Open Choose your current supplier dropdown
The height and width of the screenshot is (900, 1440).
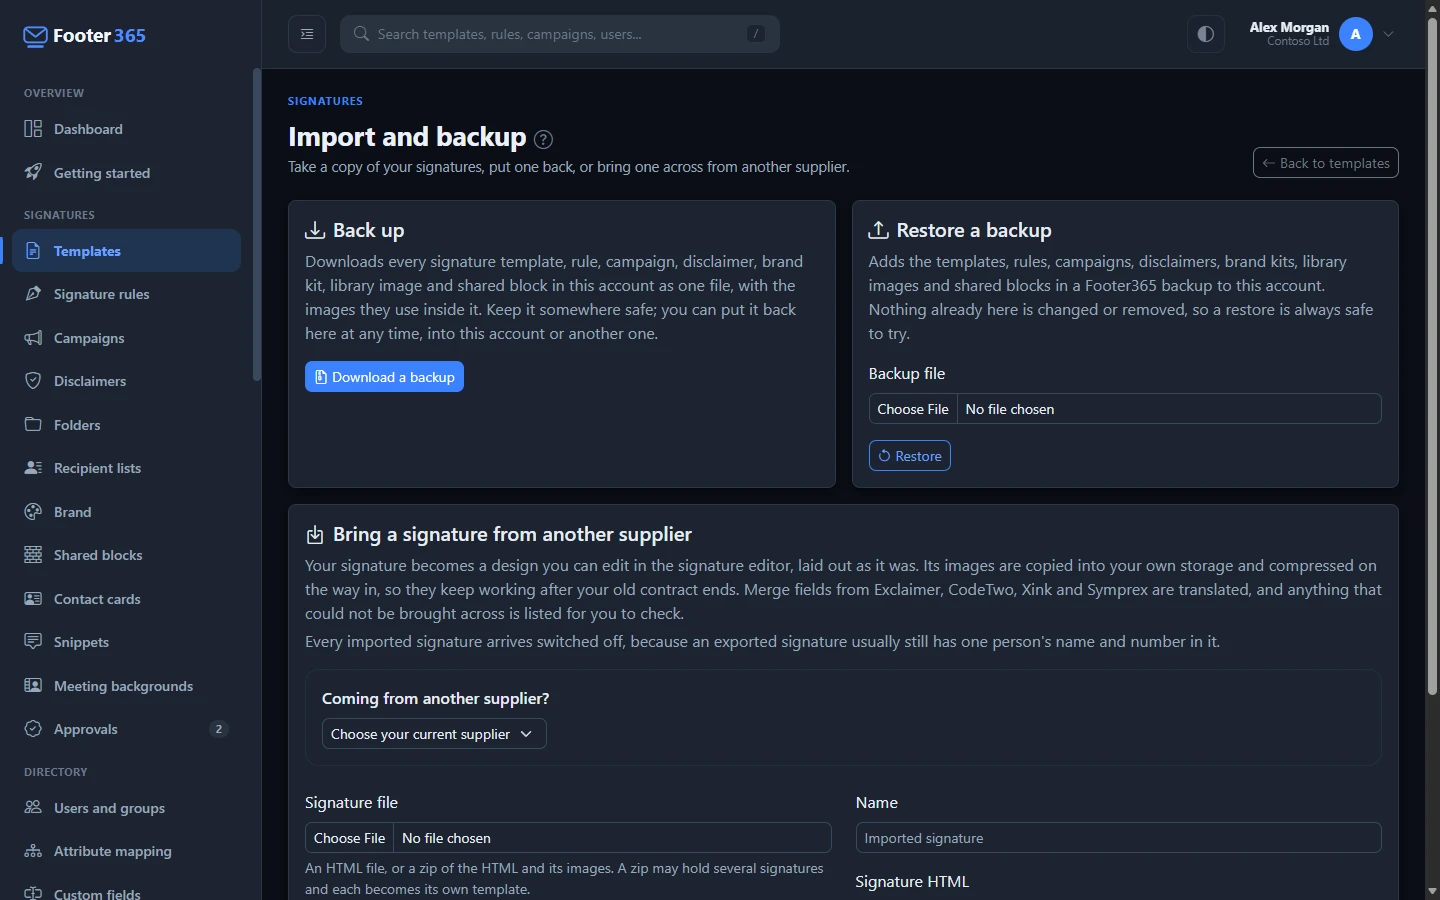coord(434,734)
